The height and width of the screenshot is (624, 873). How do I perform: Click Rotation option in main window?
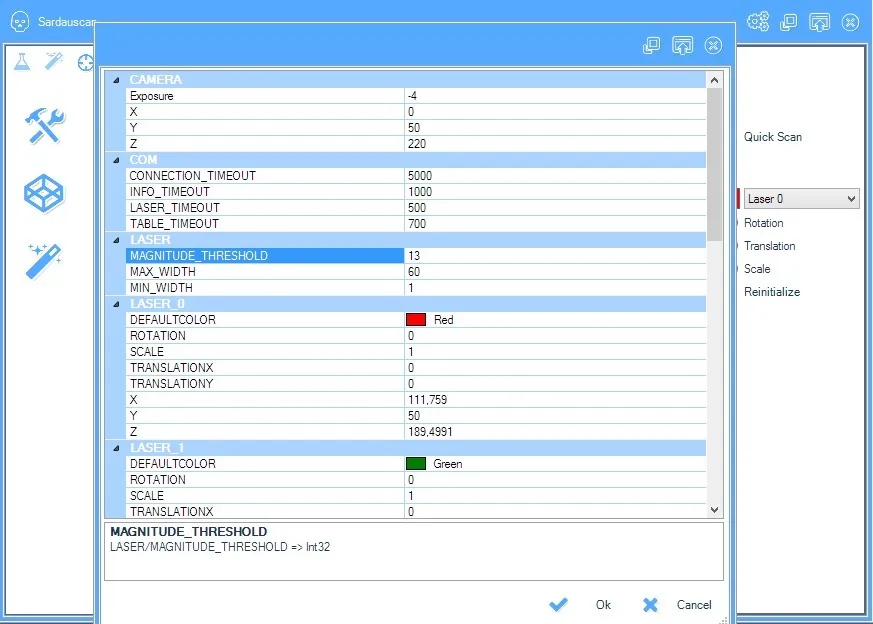(763, 223)
